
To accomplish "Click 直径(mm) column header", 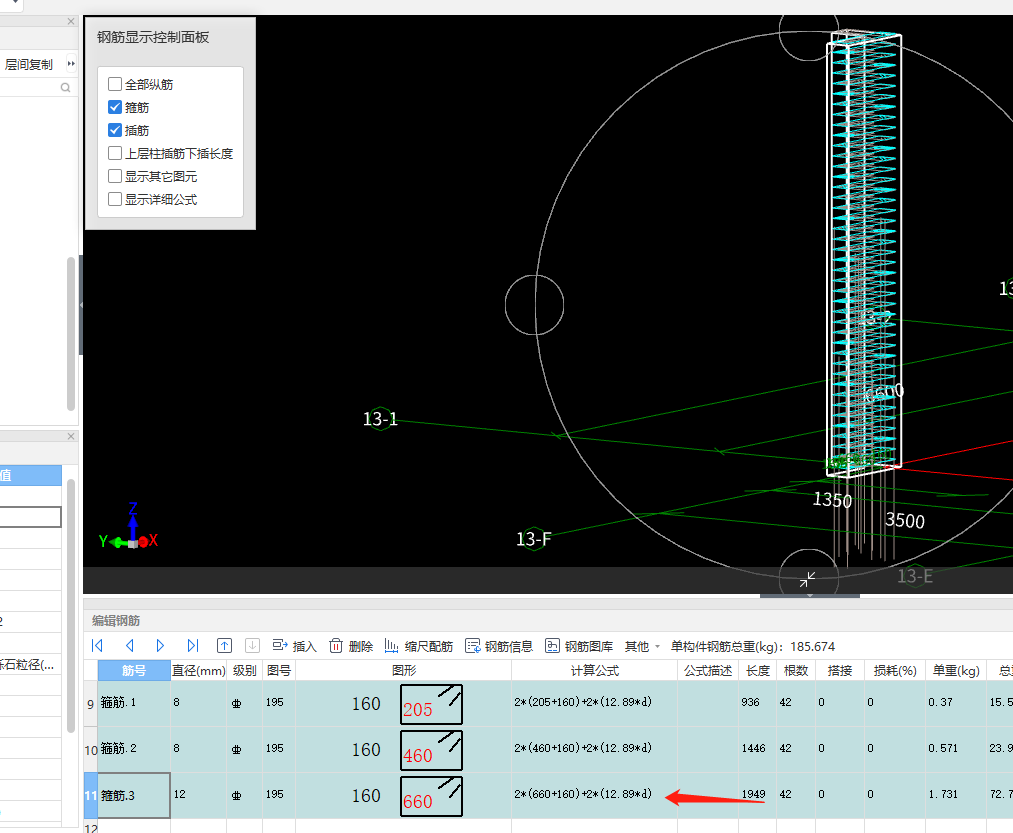I will (x=198, y=671).
